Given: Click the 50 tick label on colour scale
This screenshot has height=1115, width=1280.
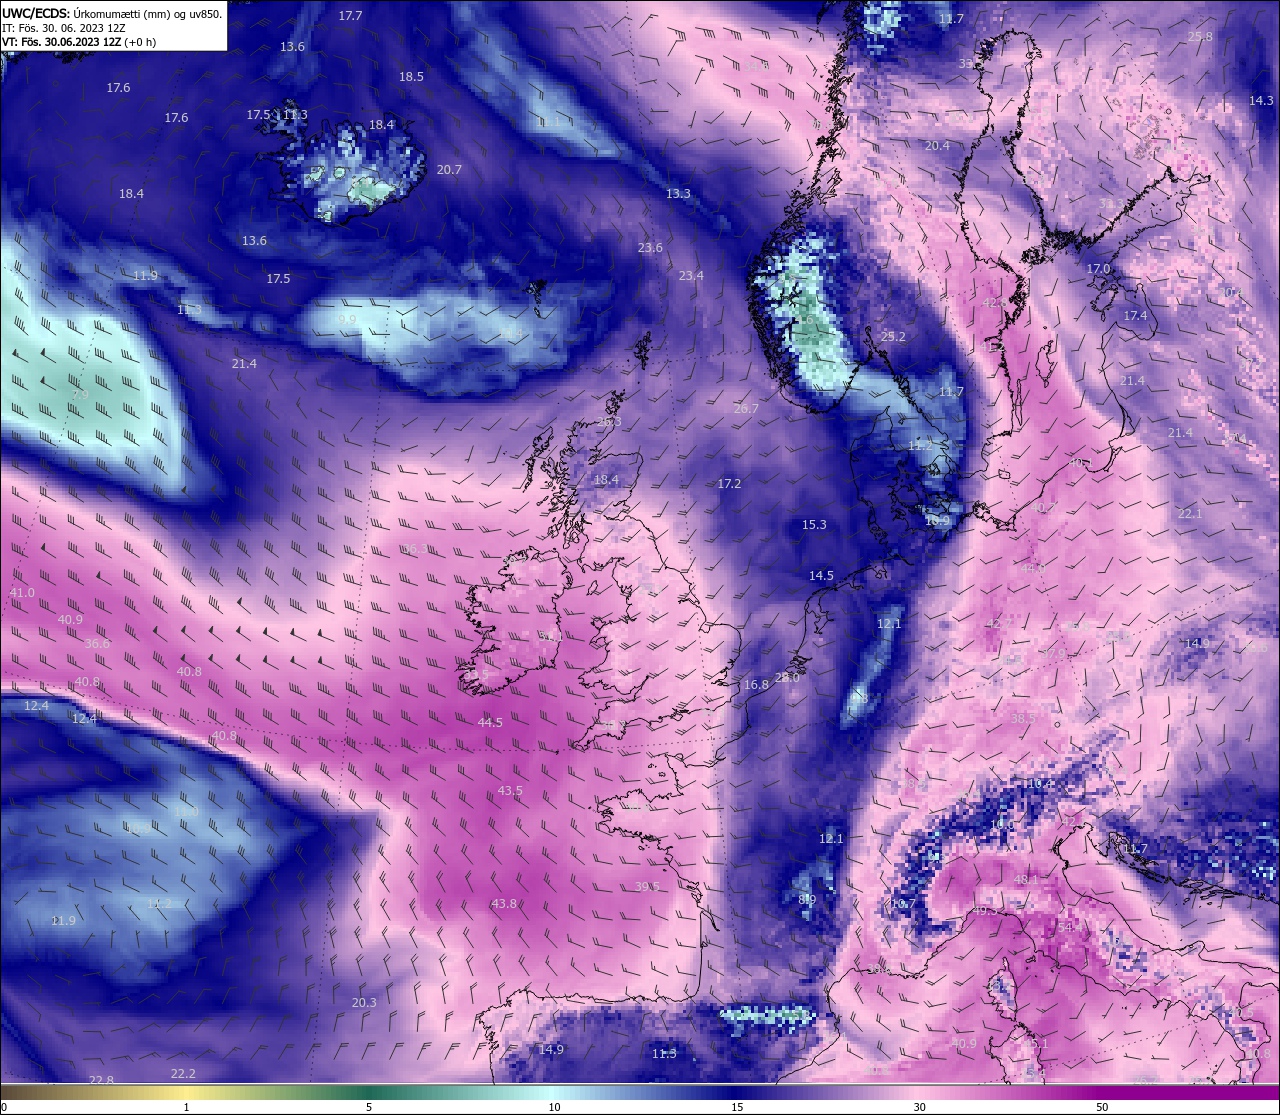Looking at the screenshot, I should point(1101,1107).
